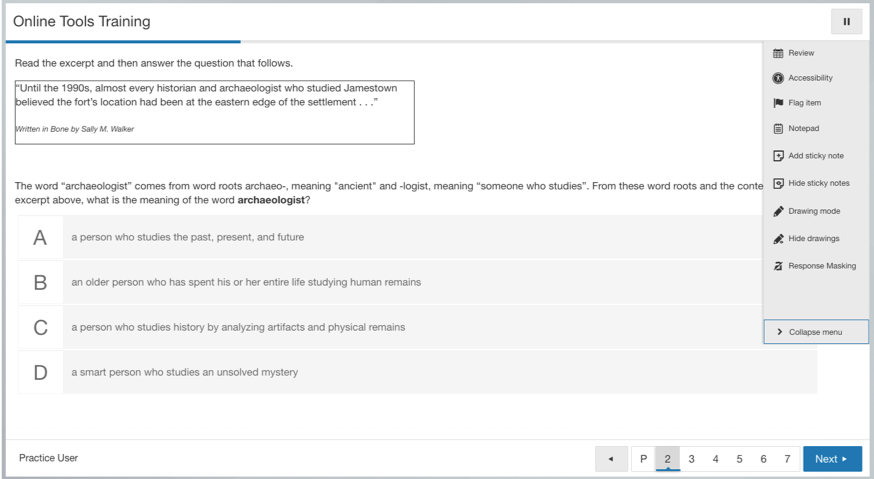Open Accessibility settings icon
This screenshot has width=874, height=479.
click(x=778, y=78)
